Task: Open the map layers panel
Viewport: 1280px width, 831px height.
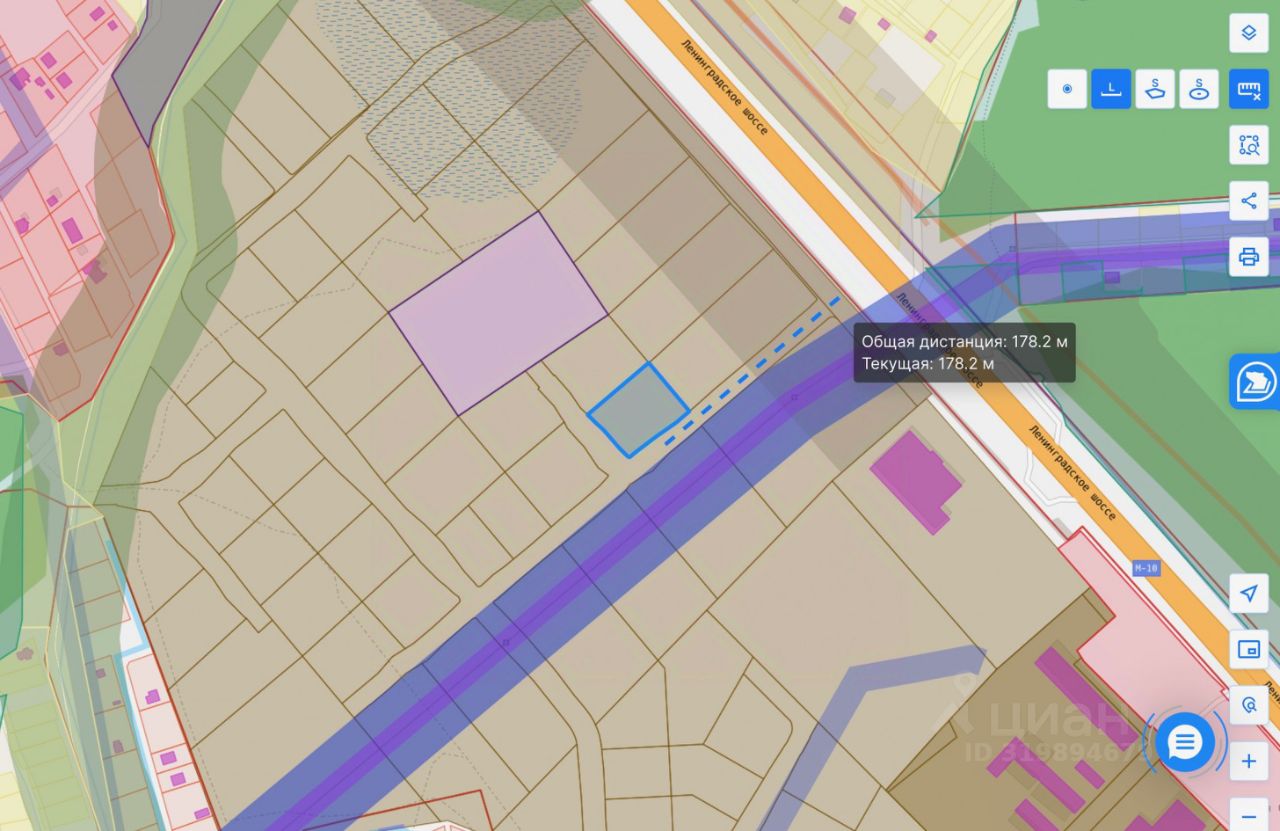Action: 1248,33
